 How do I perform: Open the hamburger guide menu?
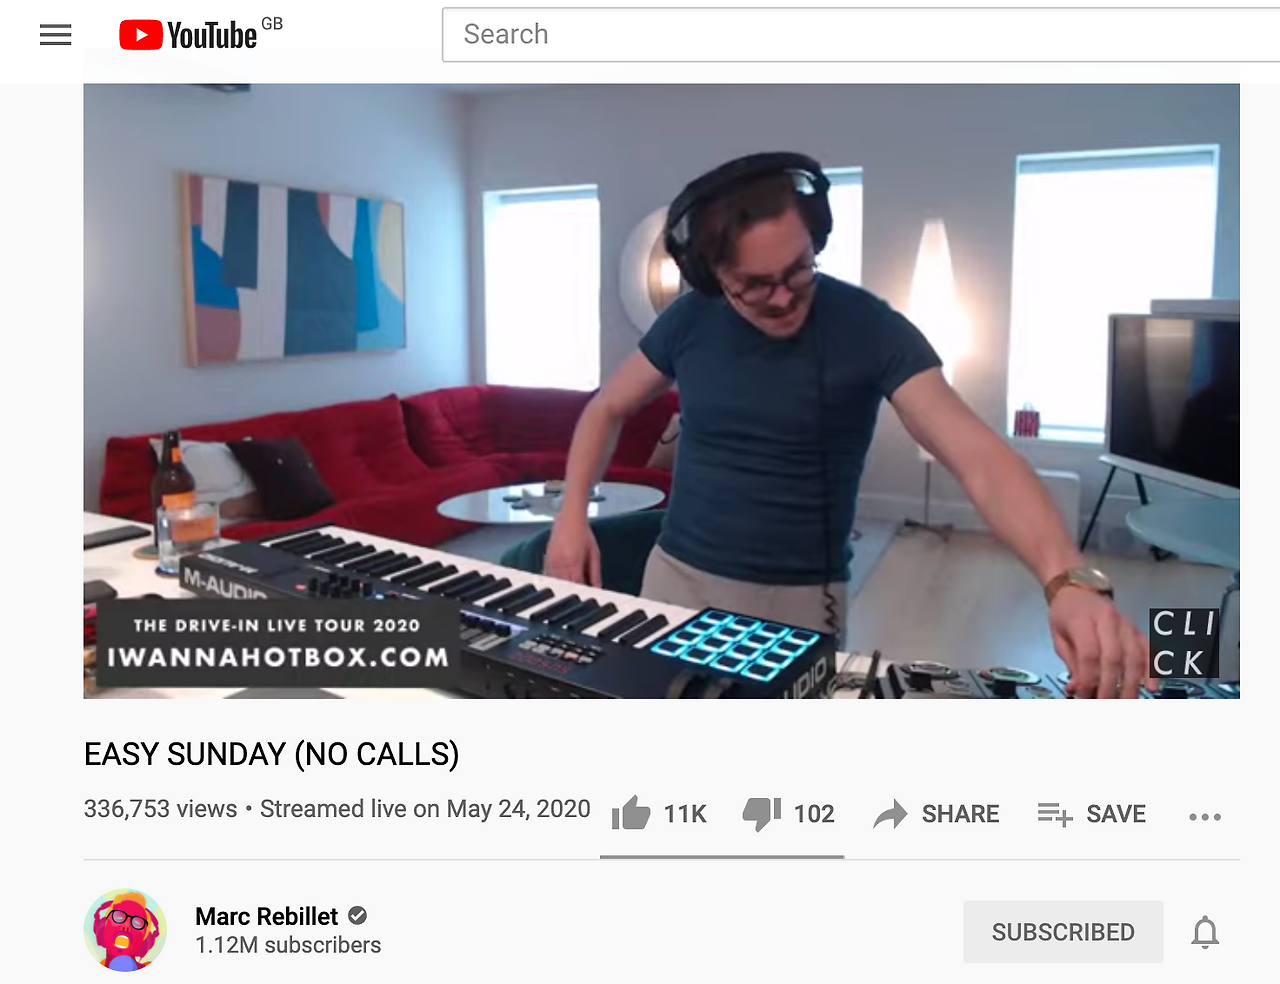click(x=55, y=35)
